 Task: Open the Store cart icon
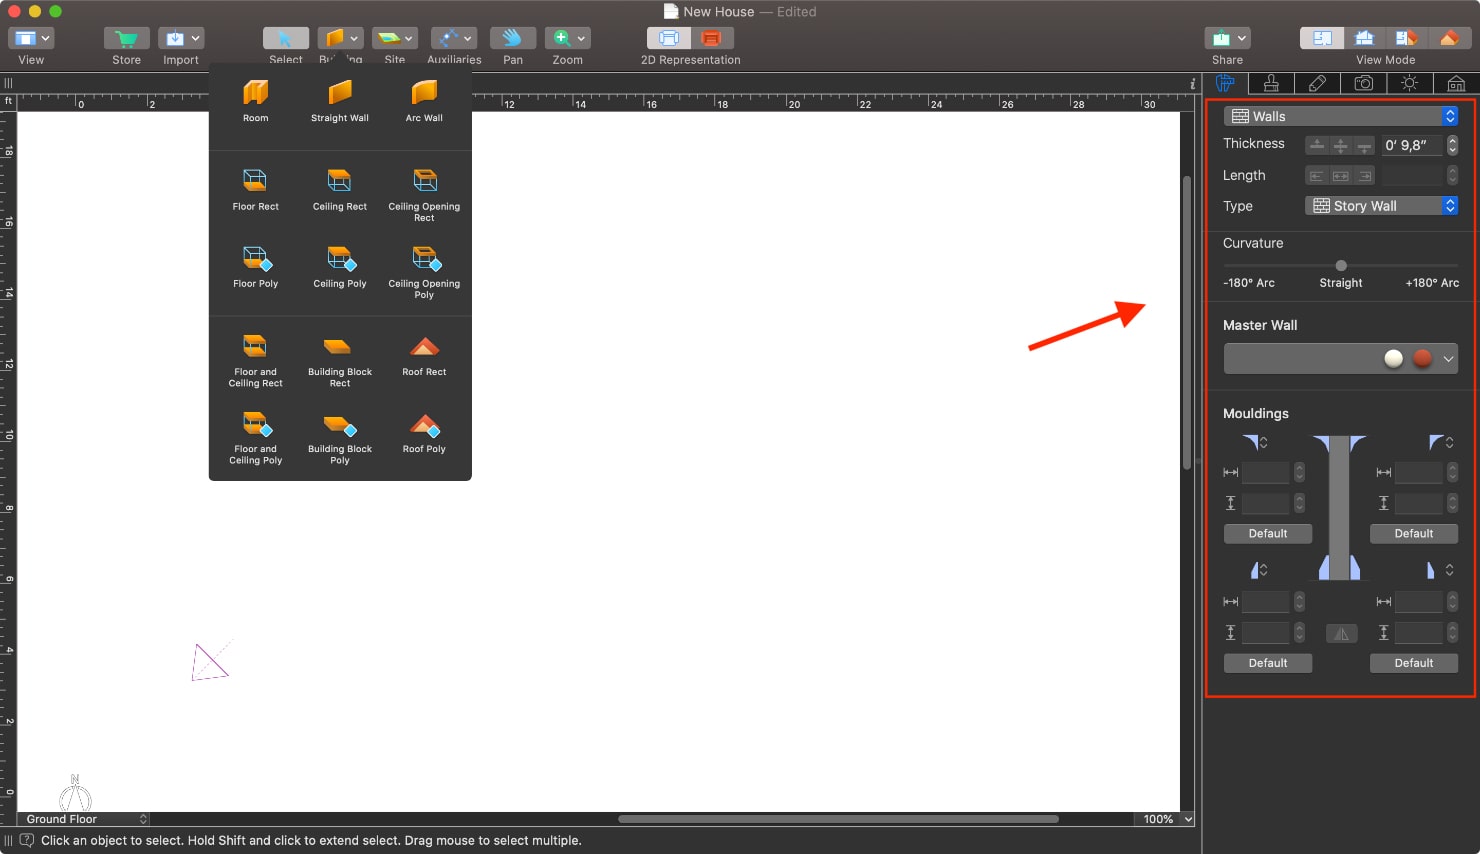pyautogui.click(x=126, y=38)
